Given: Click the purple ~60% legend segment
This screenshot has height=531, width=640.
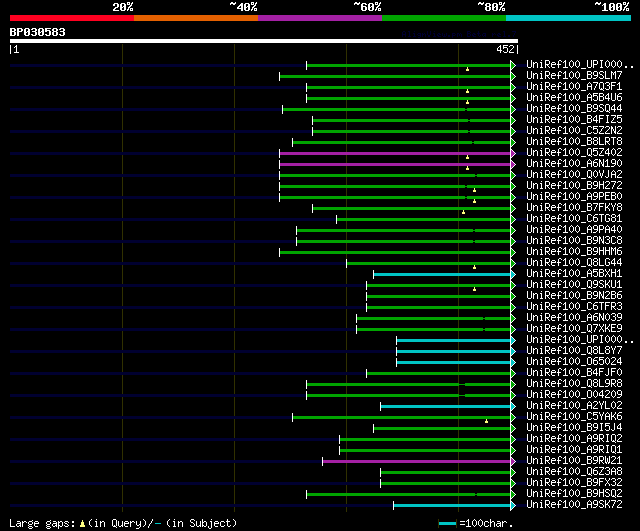Looking at the screenshot, I should pos(320,18).
